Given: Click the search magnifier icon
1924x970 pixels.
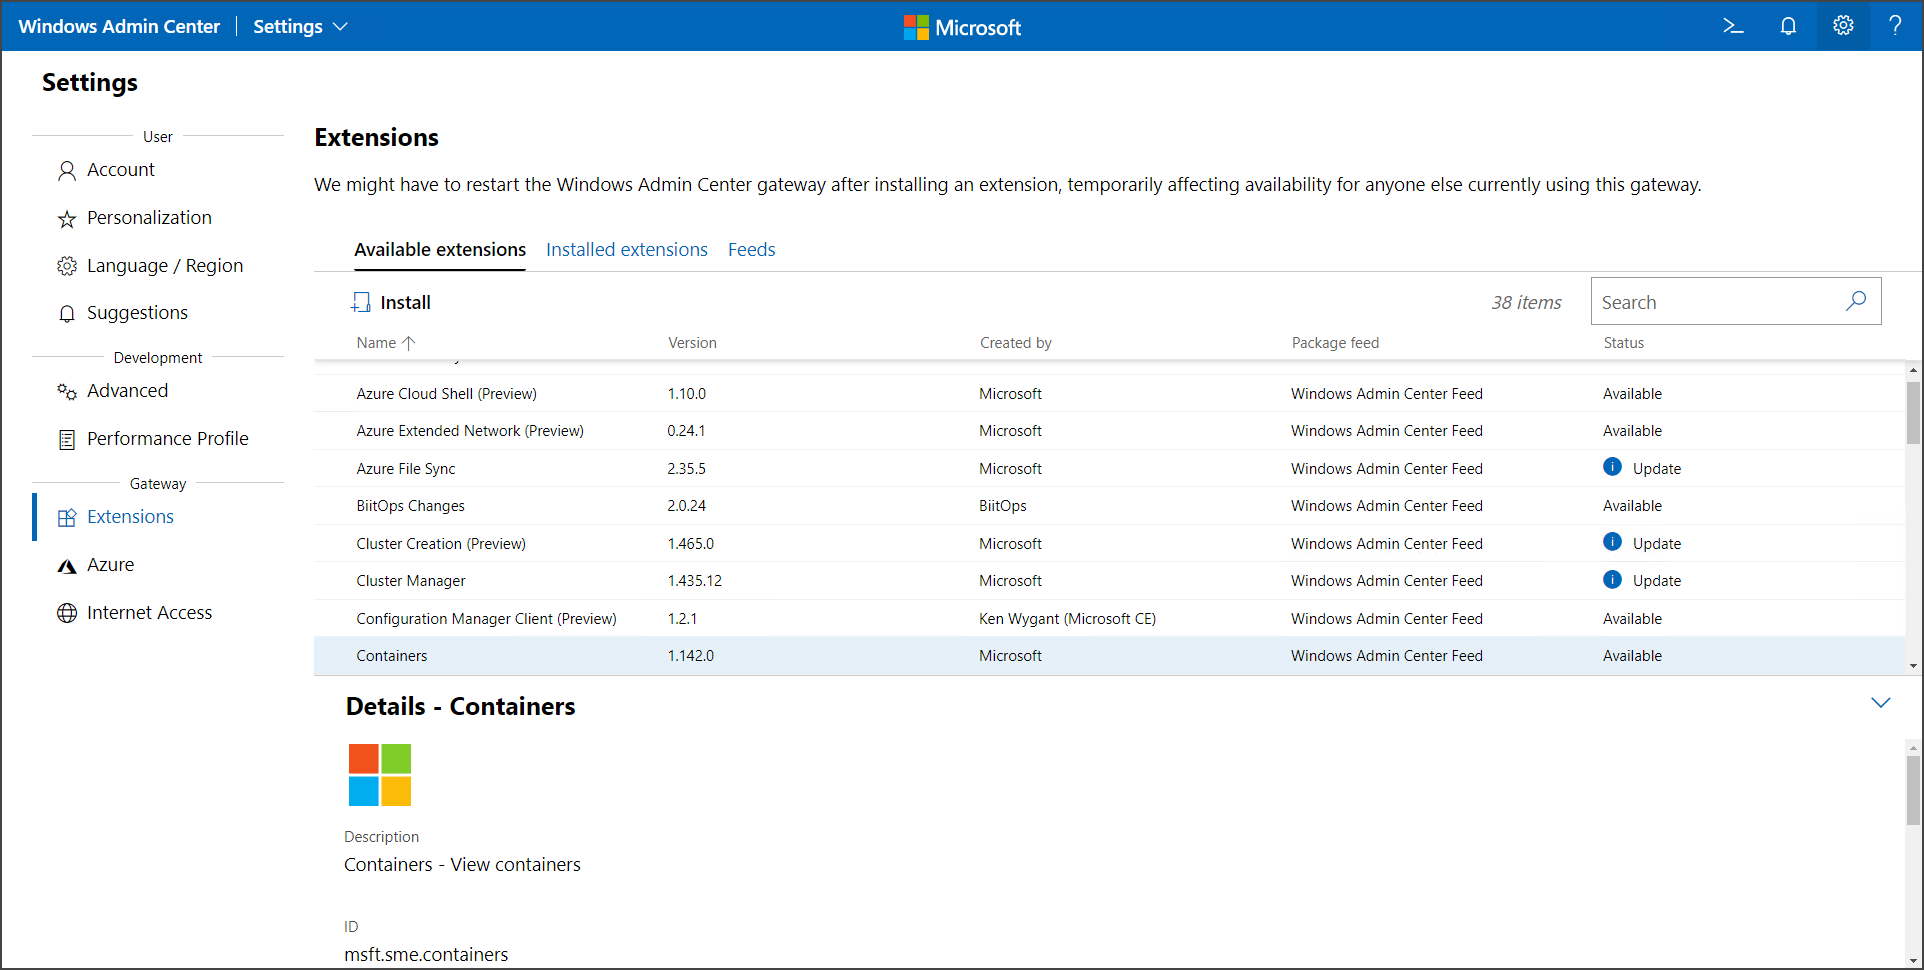Looking at the screenshot, I should coord(1856,301).
